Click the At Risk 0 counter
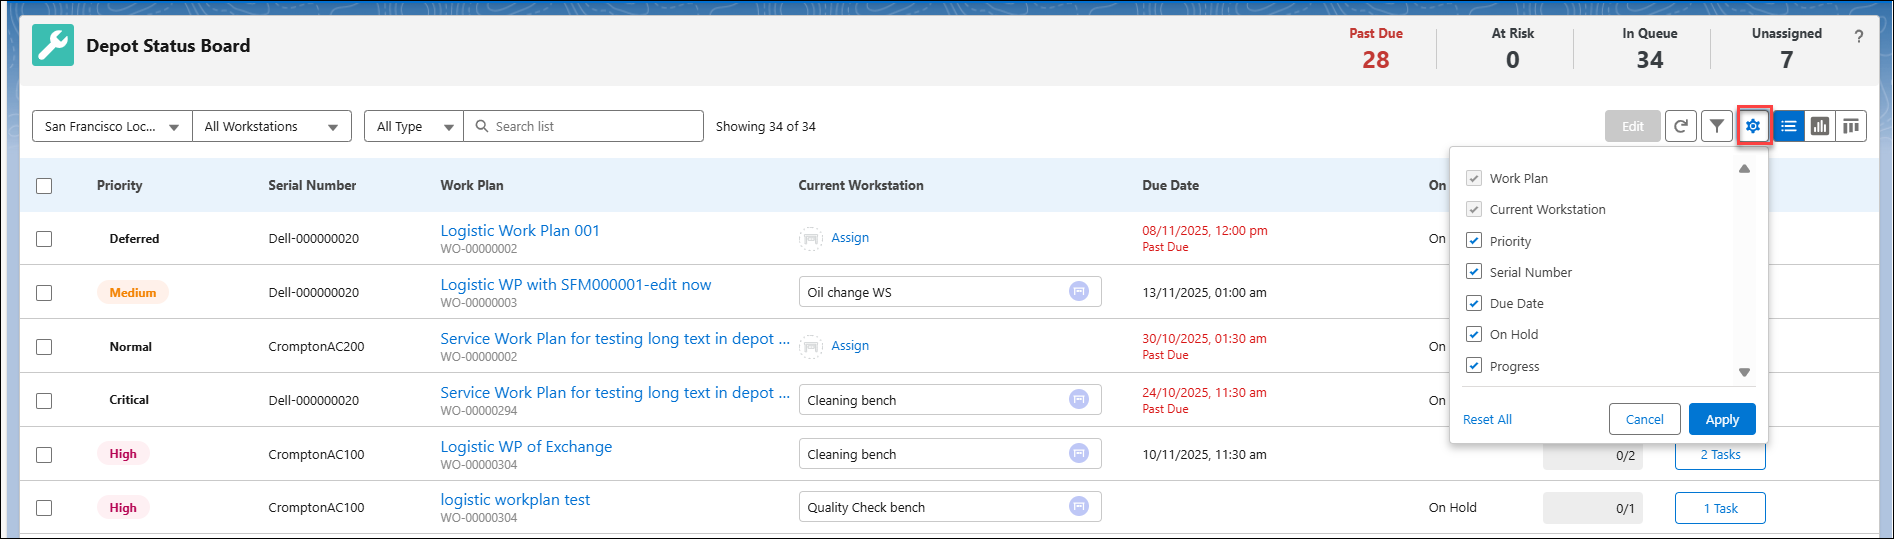This screenshot has width=1894, height=539. (1513, 48)
